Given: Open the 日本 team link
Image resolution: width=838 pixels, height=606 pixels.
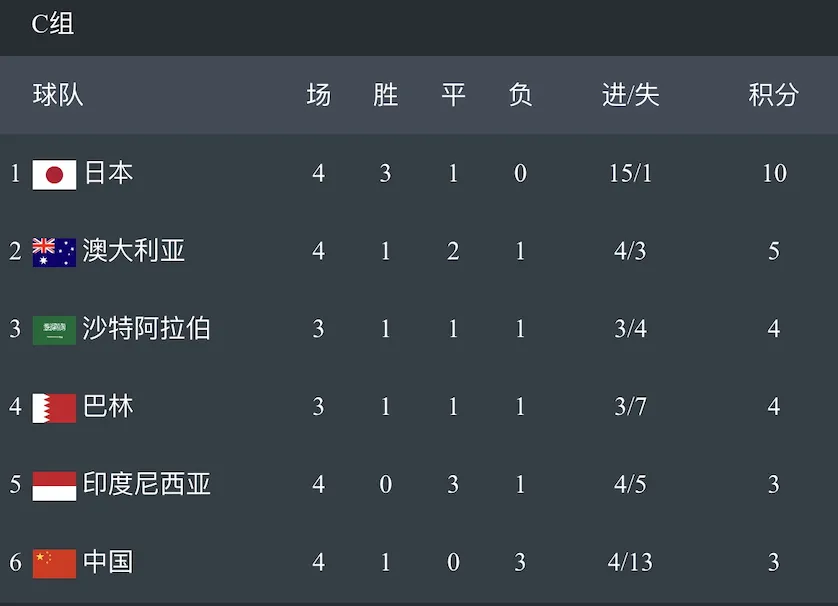Looking at the screenshot, I should [x=108, y=173].
